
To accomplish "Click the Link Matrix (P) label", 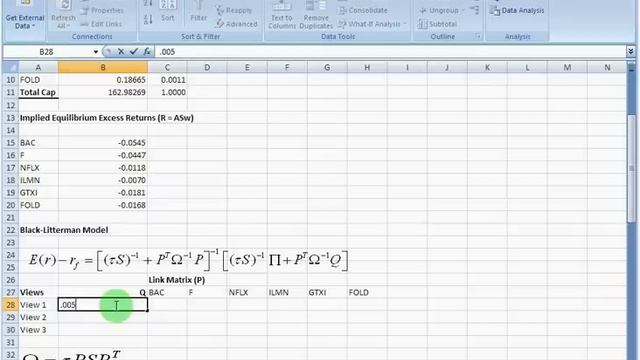I will tap(177, 280).
